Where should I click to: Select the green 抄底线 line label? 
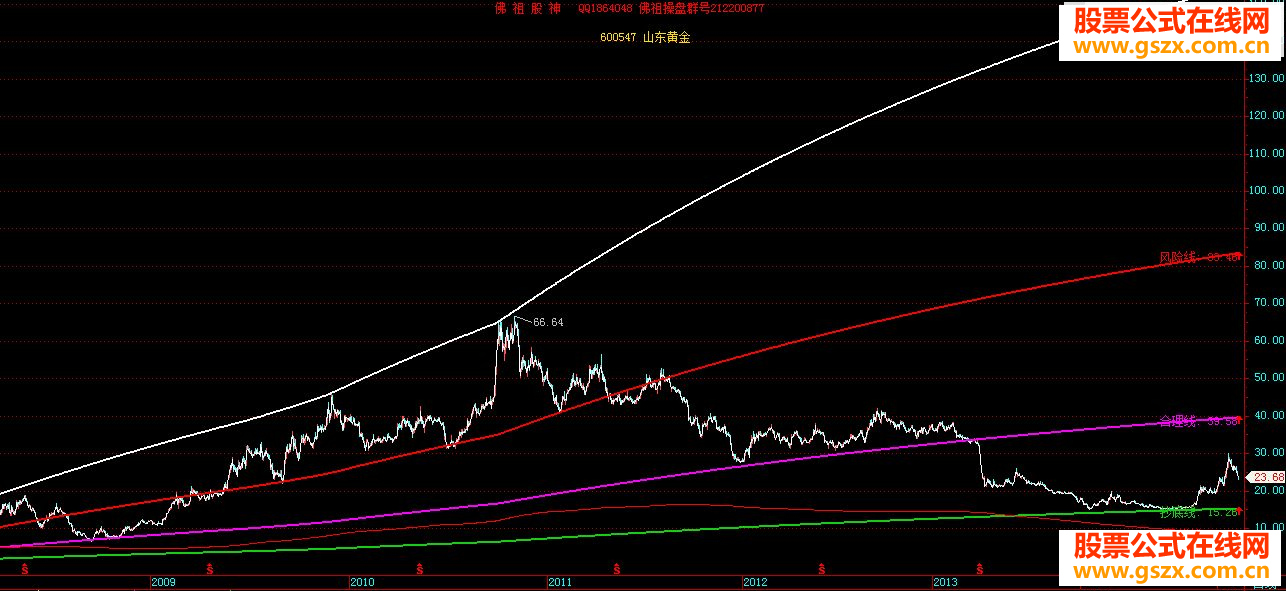coord(1199,512)
